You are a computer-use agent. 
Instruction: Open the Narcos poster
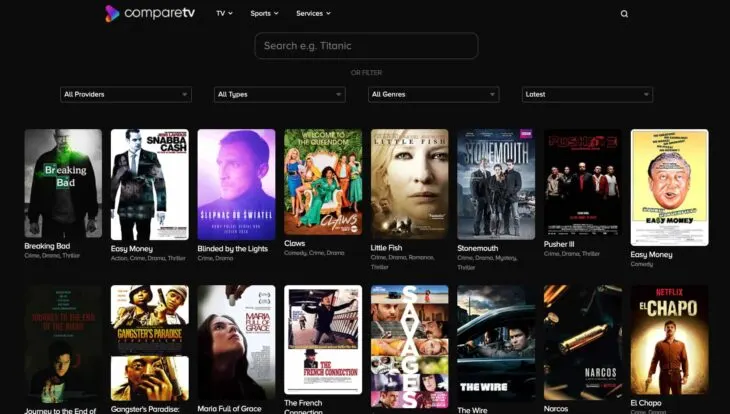pyautogui.click(x=583, y=343)
